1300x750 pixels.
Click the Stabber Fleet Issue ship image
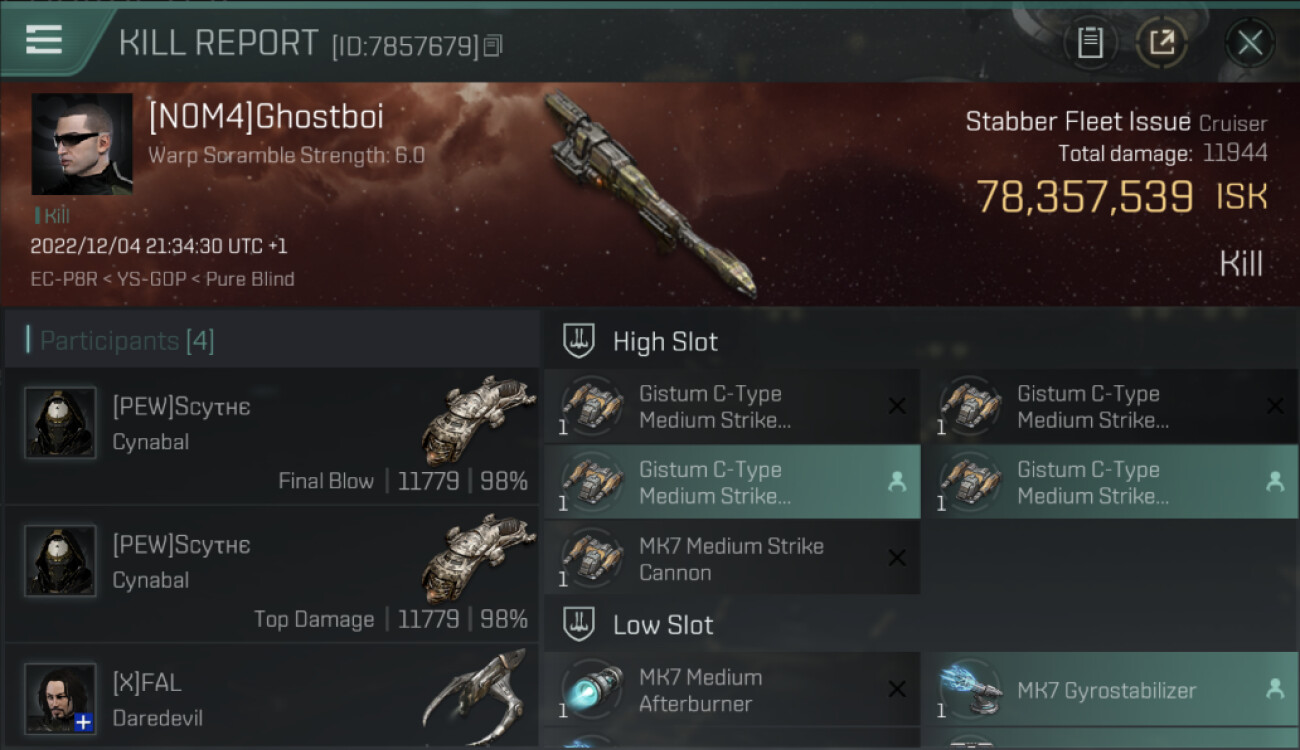point(650,195)
